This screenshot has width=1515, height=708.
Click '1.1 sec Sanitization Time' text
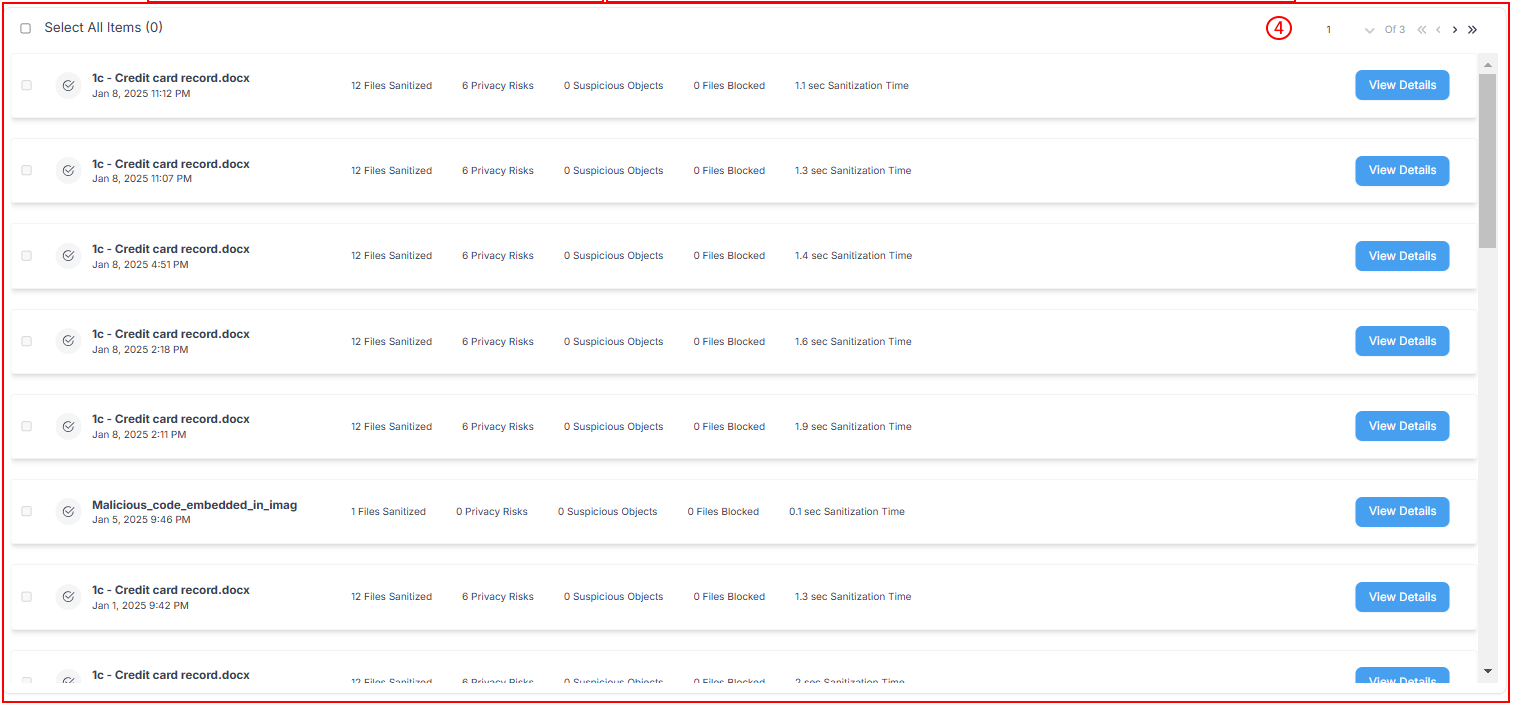click(x=852, y=86)
